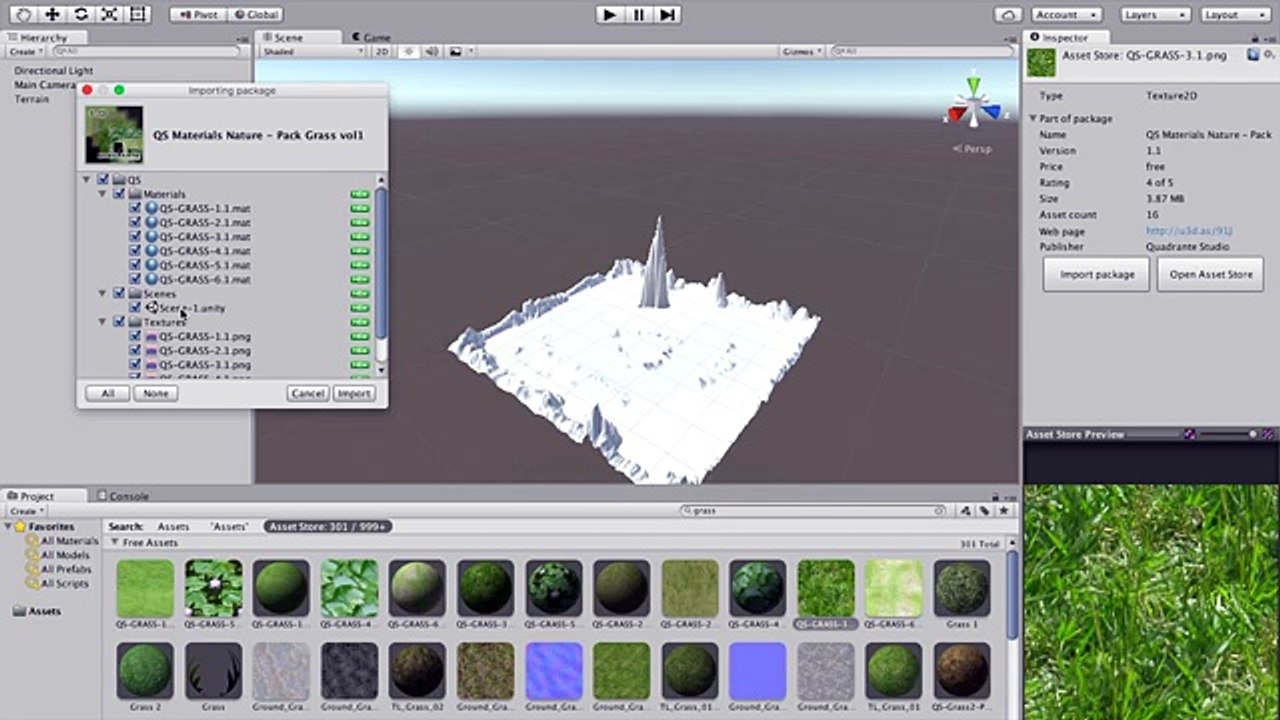Select the Scene tab

coord(288,37)
